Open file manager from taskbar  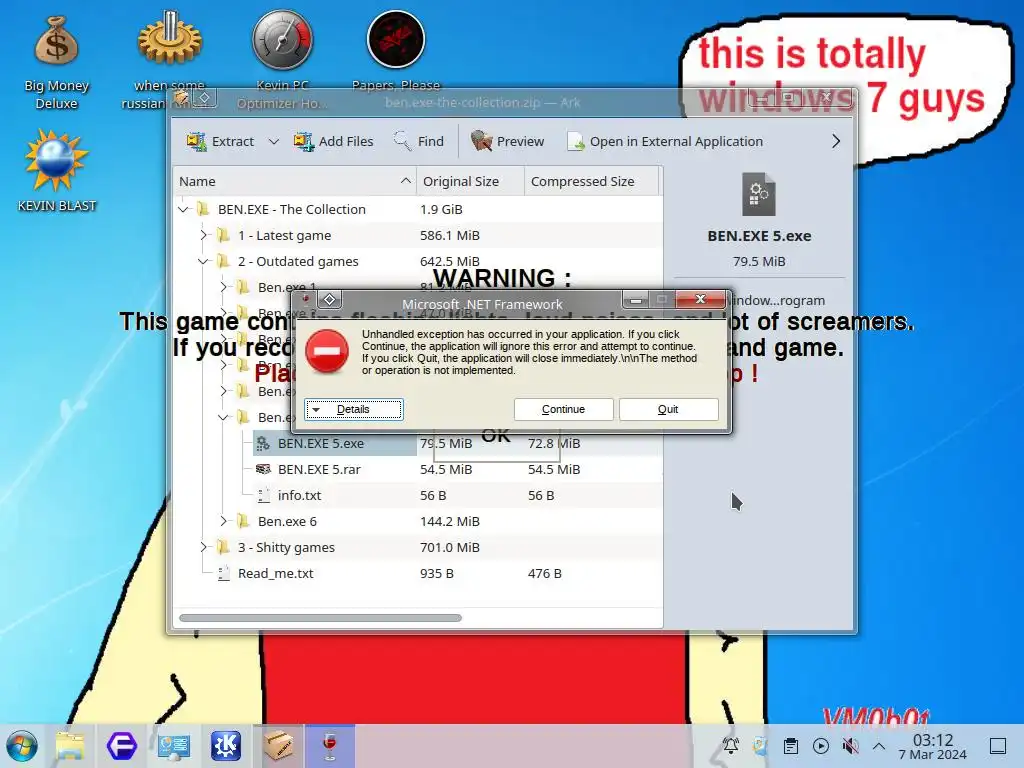tap(70, 746)
